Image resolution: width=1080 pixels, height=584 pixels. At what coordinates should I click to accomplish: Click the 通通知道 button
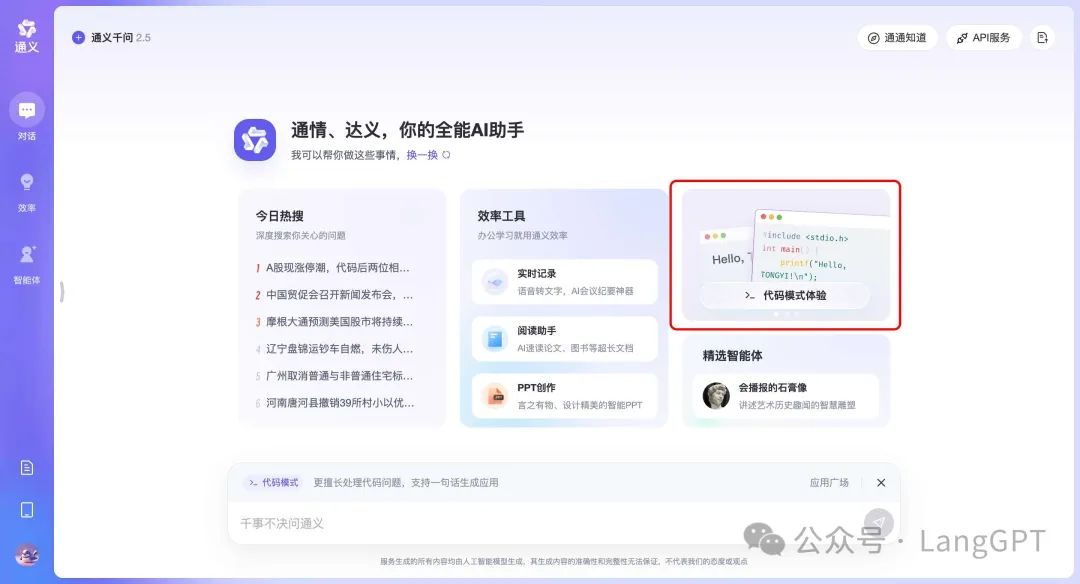897,37
